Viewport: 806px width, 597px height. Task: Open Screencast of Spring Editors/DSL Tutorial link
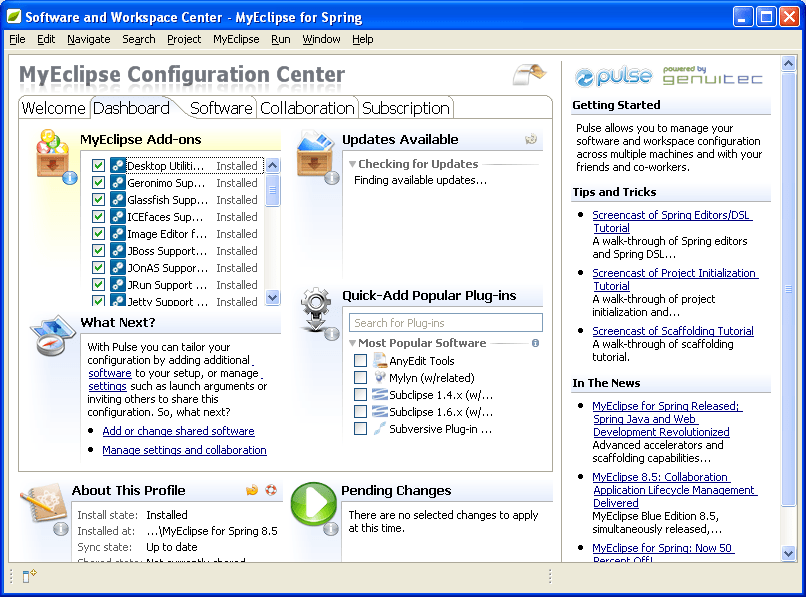point(671,221)
